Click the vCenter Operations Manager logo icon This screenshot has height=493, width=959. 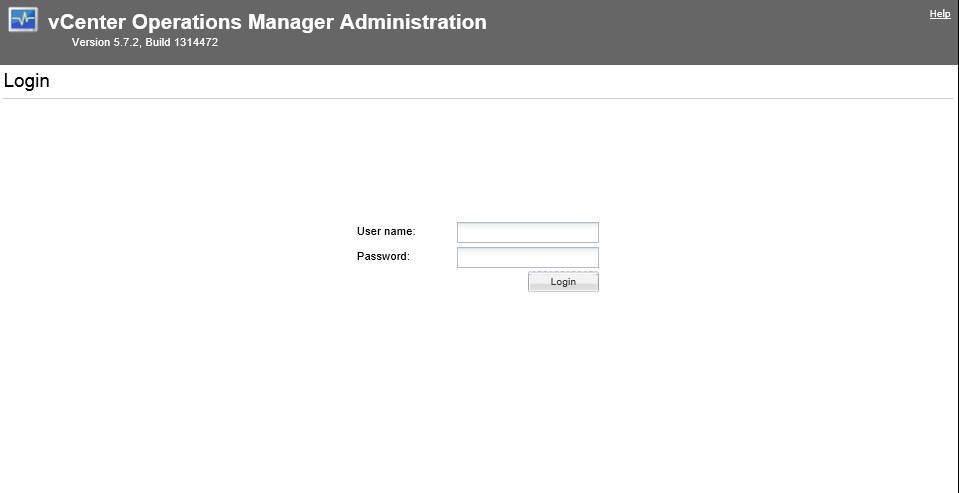23,19
